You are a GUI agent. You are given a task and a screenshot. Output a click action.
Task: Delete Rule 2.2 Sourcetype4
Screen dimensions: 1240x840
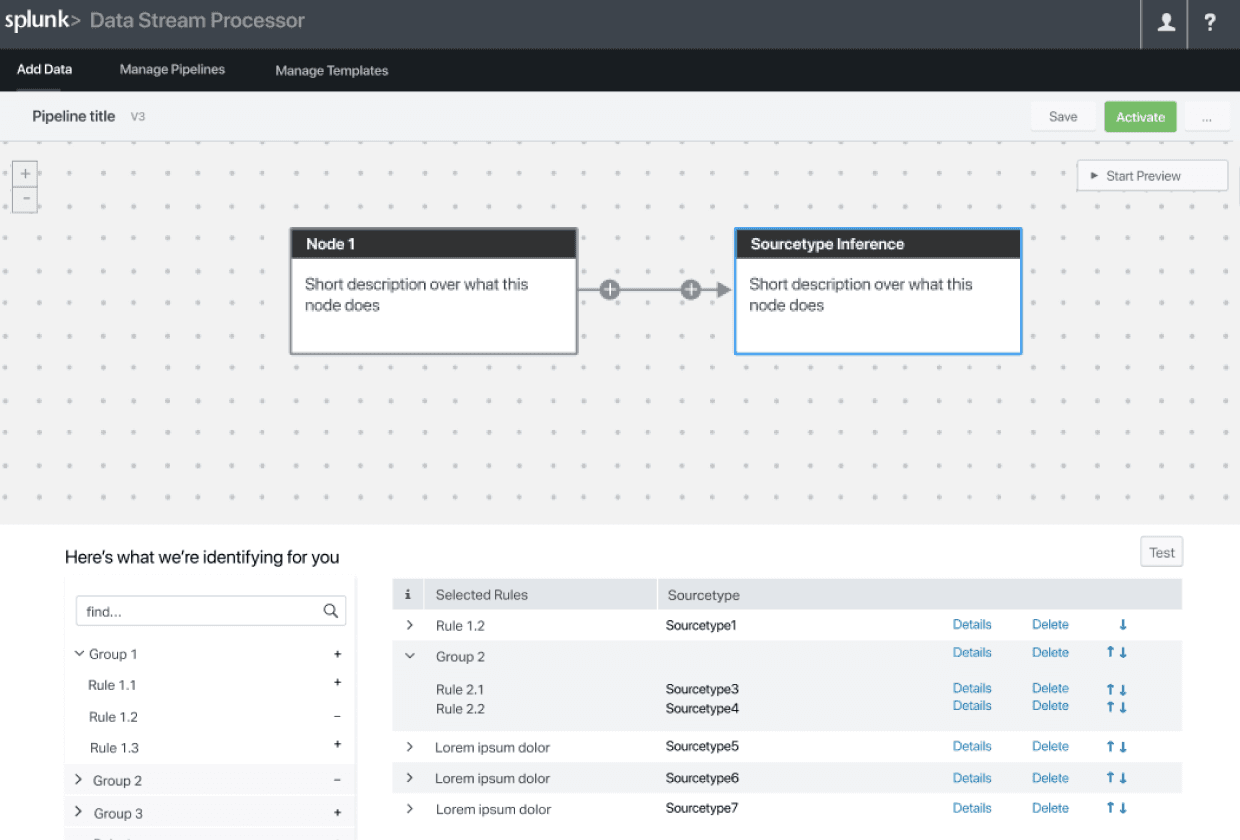(x=1050, y=705)
